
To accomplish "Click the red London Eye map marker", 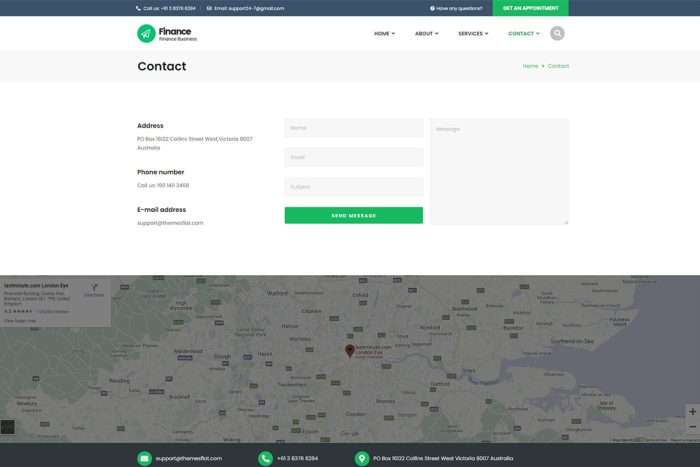I will pos(350,350).
